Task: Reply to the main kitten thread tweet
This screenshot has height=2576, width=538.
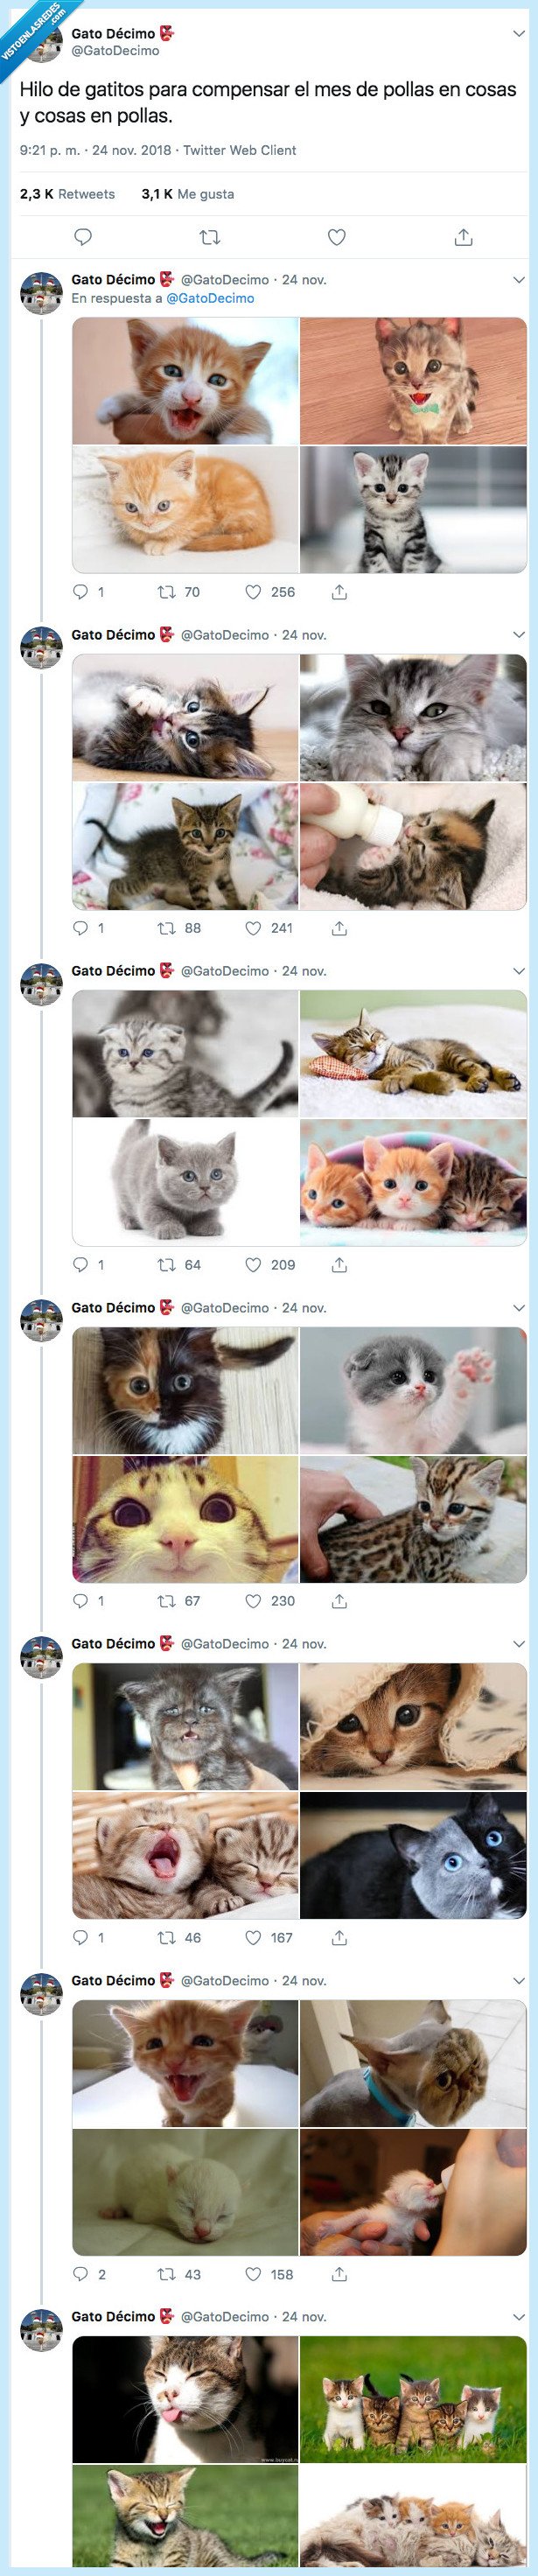Action: (x=84, y=236)
